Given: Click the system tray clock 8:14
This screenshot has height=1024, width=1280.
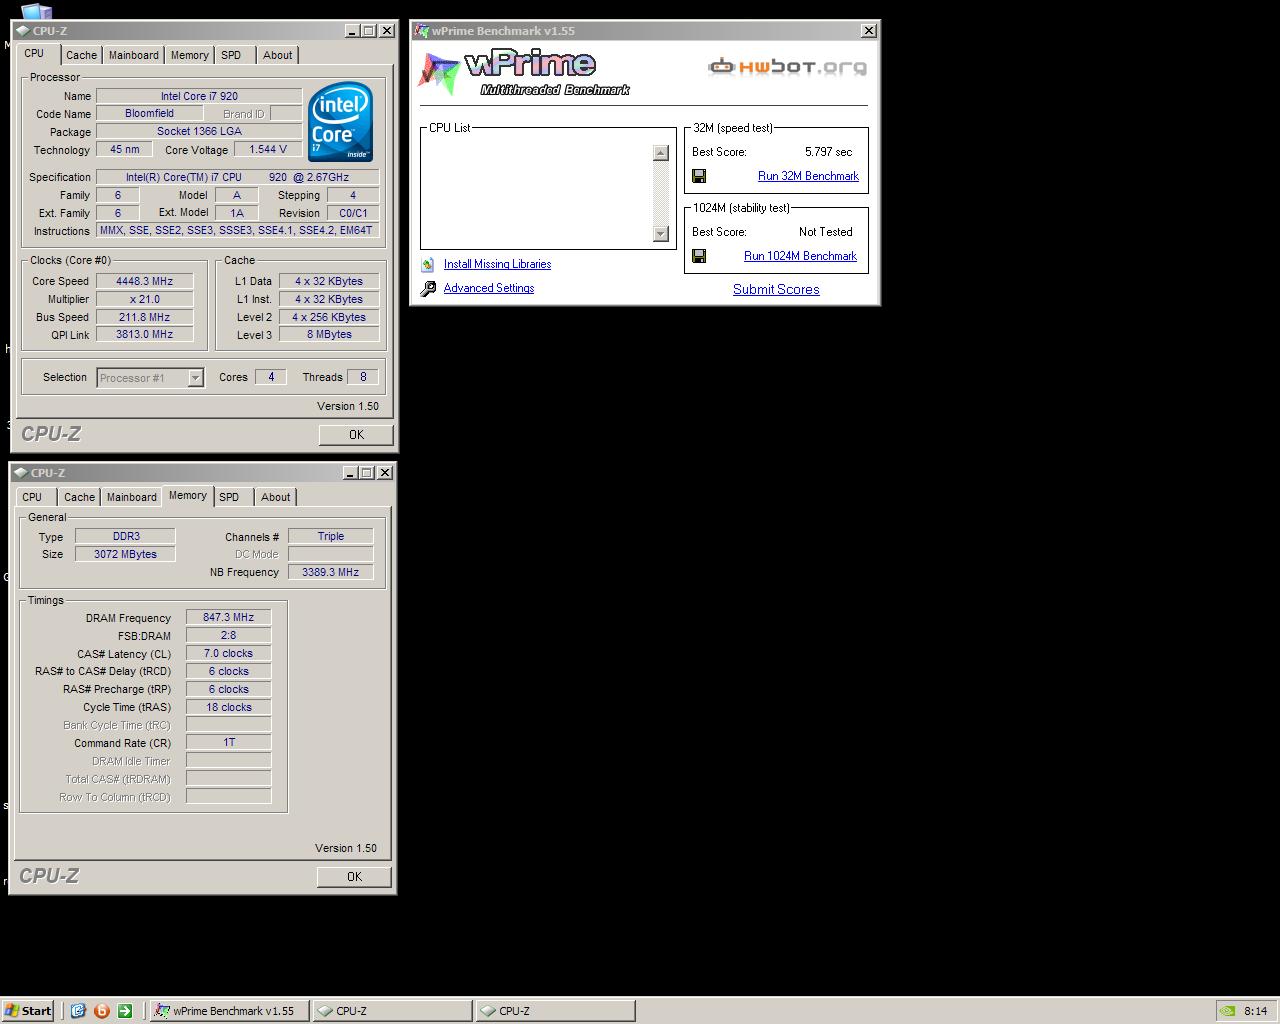Looking at the screenshot, I should pos(1256,1011).
